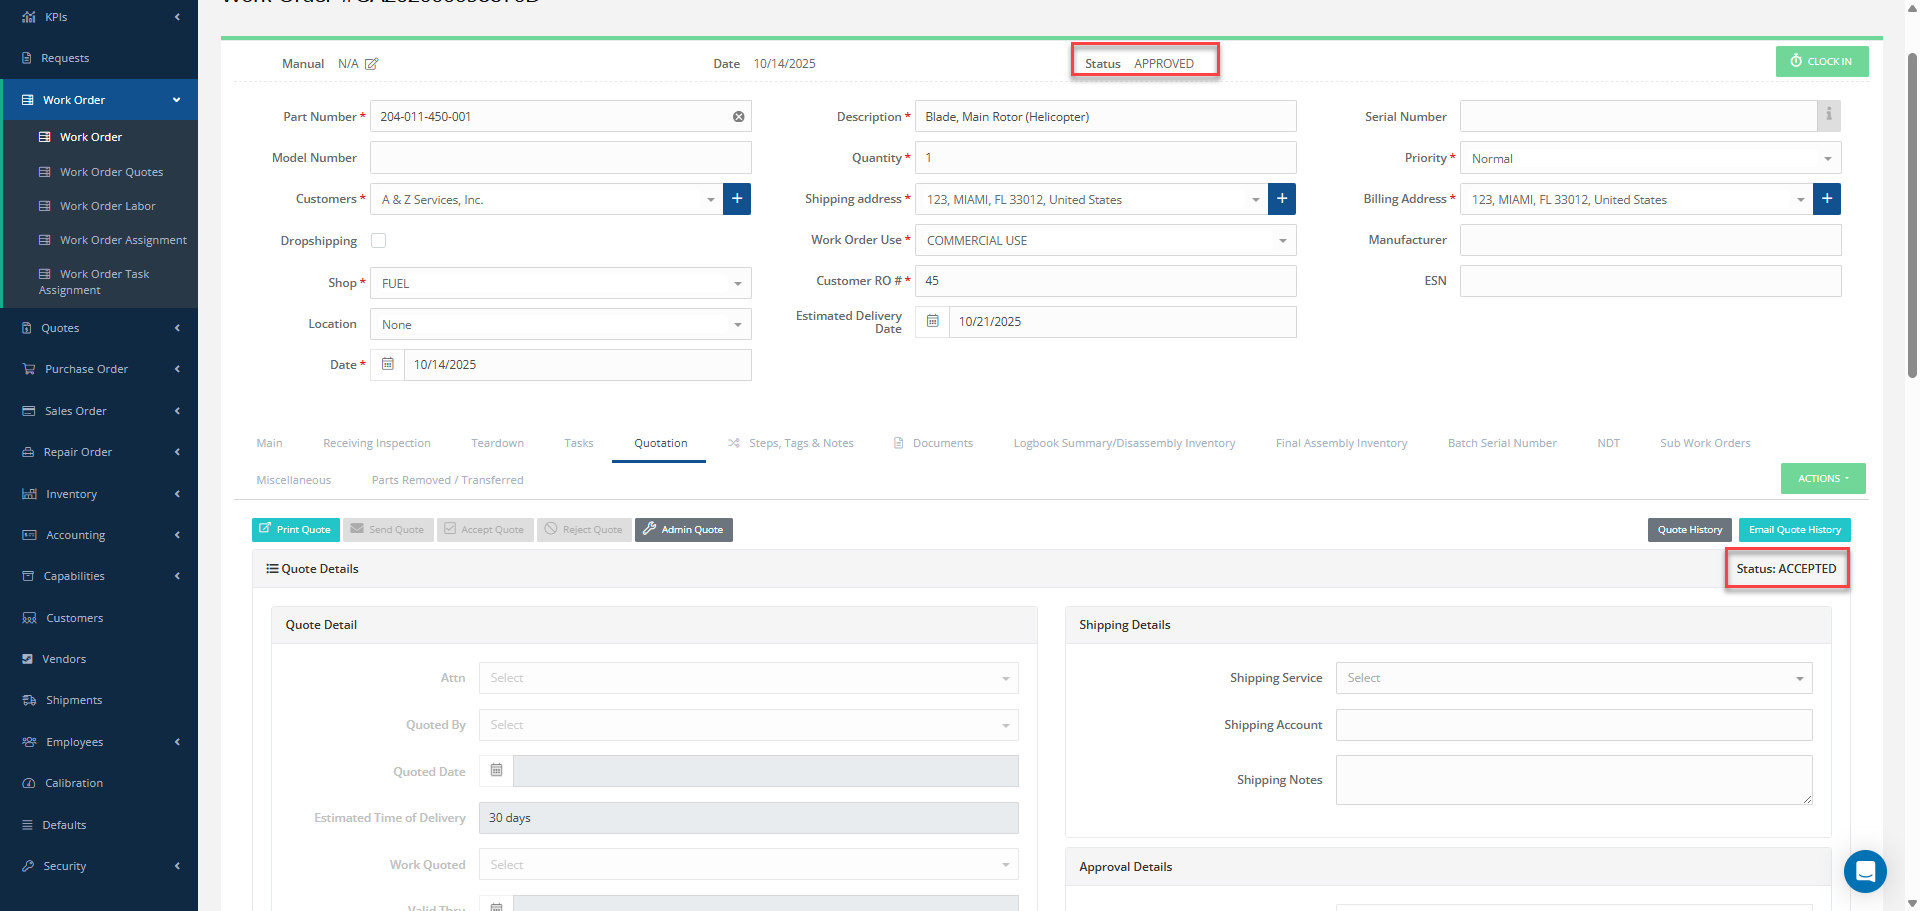Viewport: 1920px width, 911px height.
Task: Open the Work Order Use dropdown
Action: [x=1105, y=240]
